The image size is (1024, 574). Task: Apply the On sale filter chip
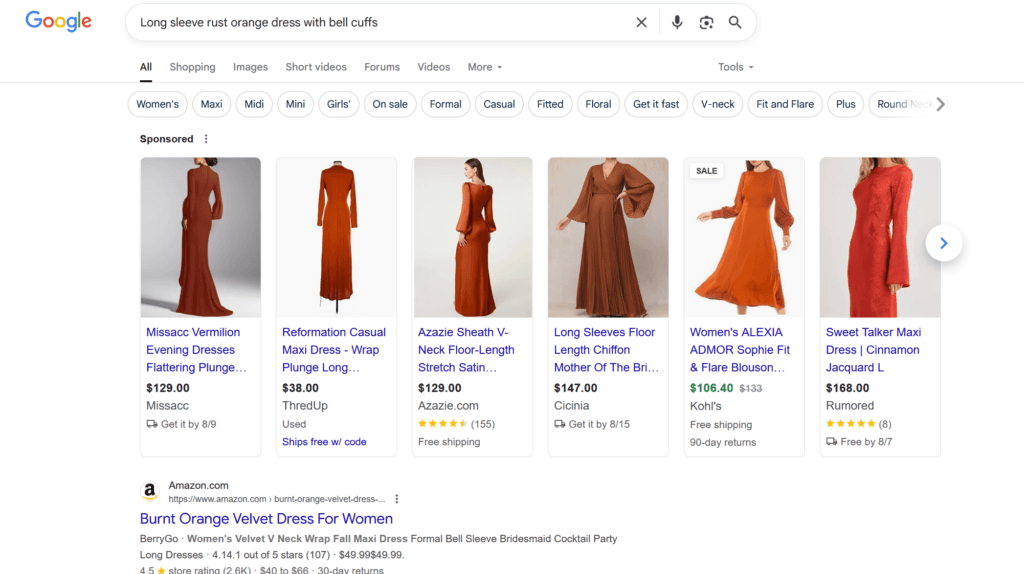coord(390,104)
